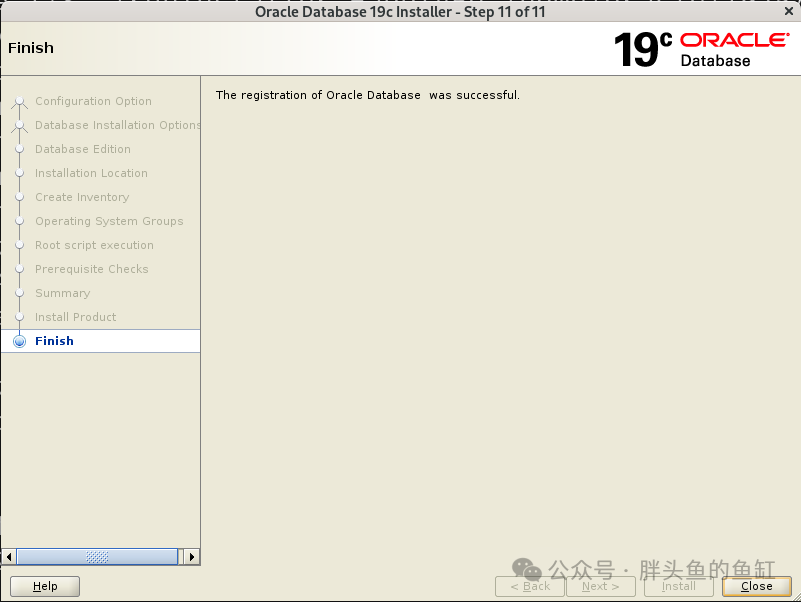The height and width of the screenshot is (602, 801).
Task: Select the Installation Location step
Action: pos(91,173)
